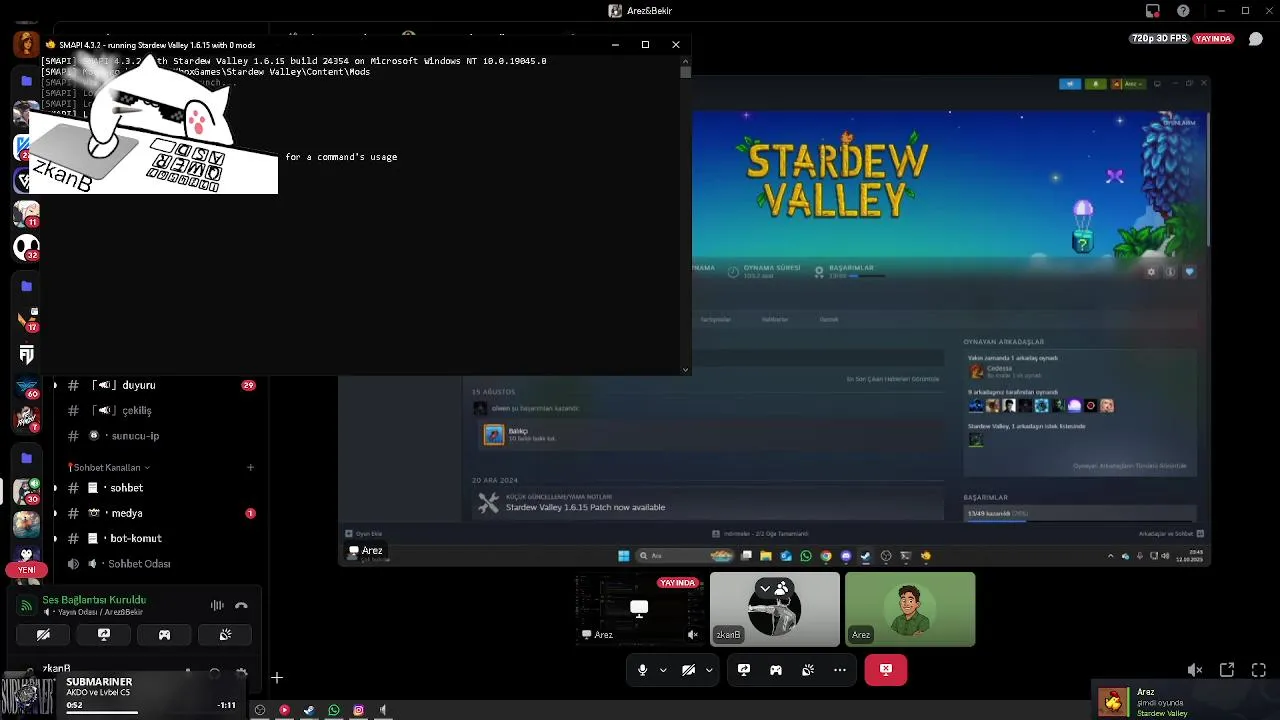Open the soundboard from call bar
Screen dimensions: 1280x720
coord(808,670)
